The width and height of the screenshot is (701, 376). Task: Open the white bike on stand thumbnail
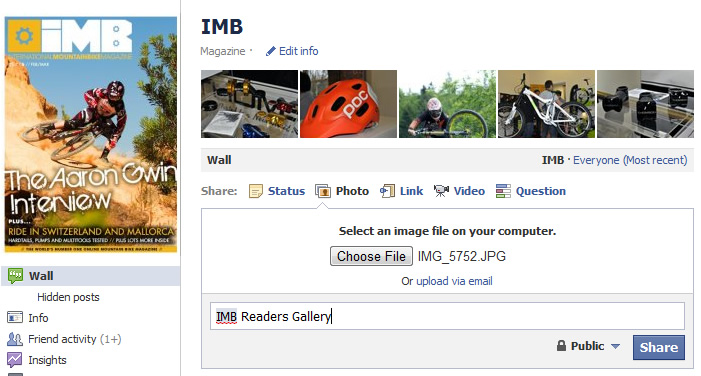pyautogui.click(x=546, y=104)
